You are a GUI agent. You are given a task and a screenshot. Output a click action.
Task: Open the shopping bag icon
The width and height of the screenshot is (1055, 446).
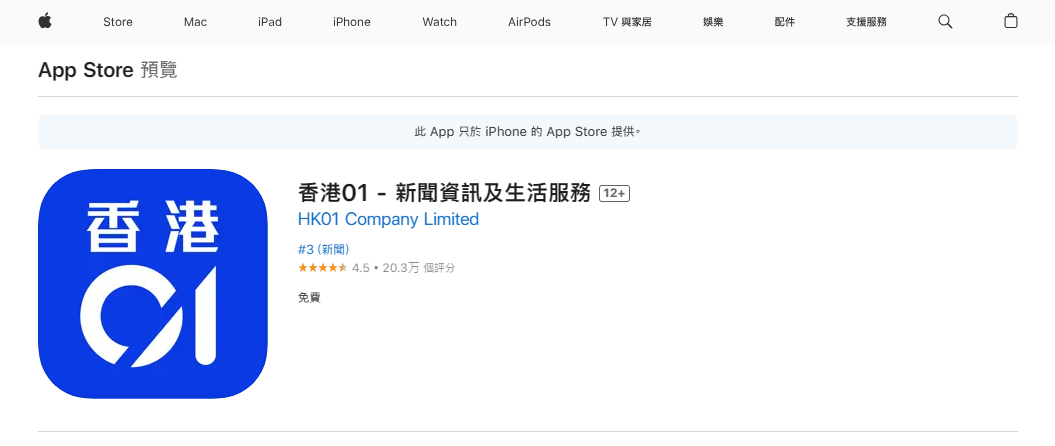coord(1011,22)
